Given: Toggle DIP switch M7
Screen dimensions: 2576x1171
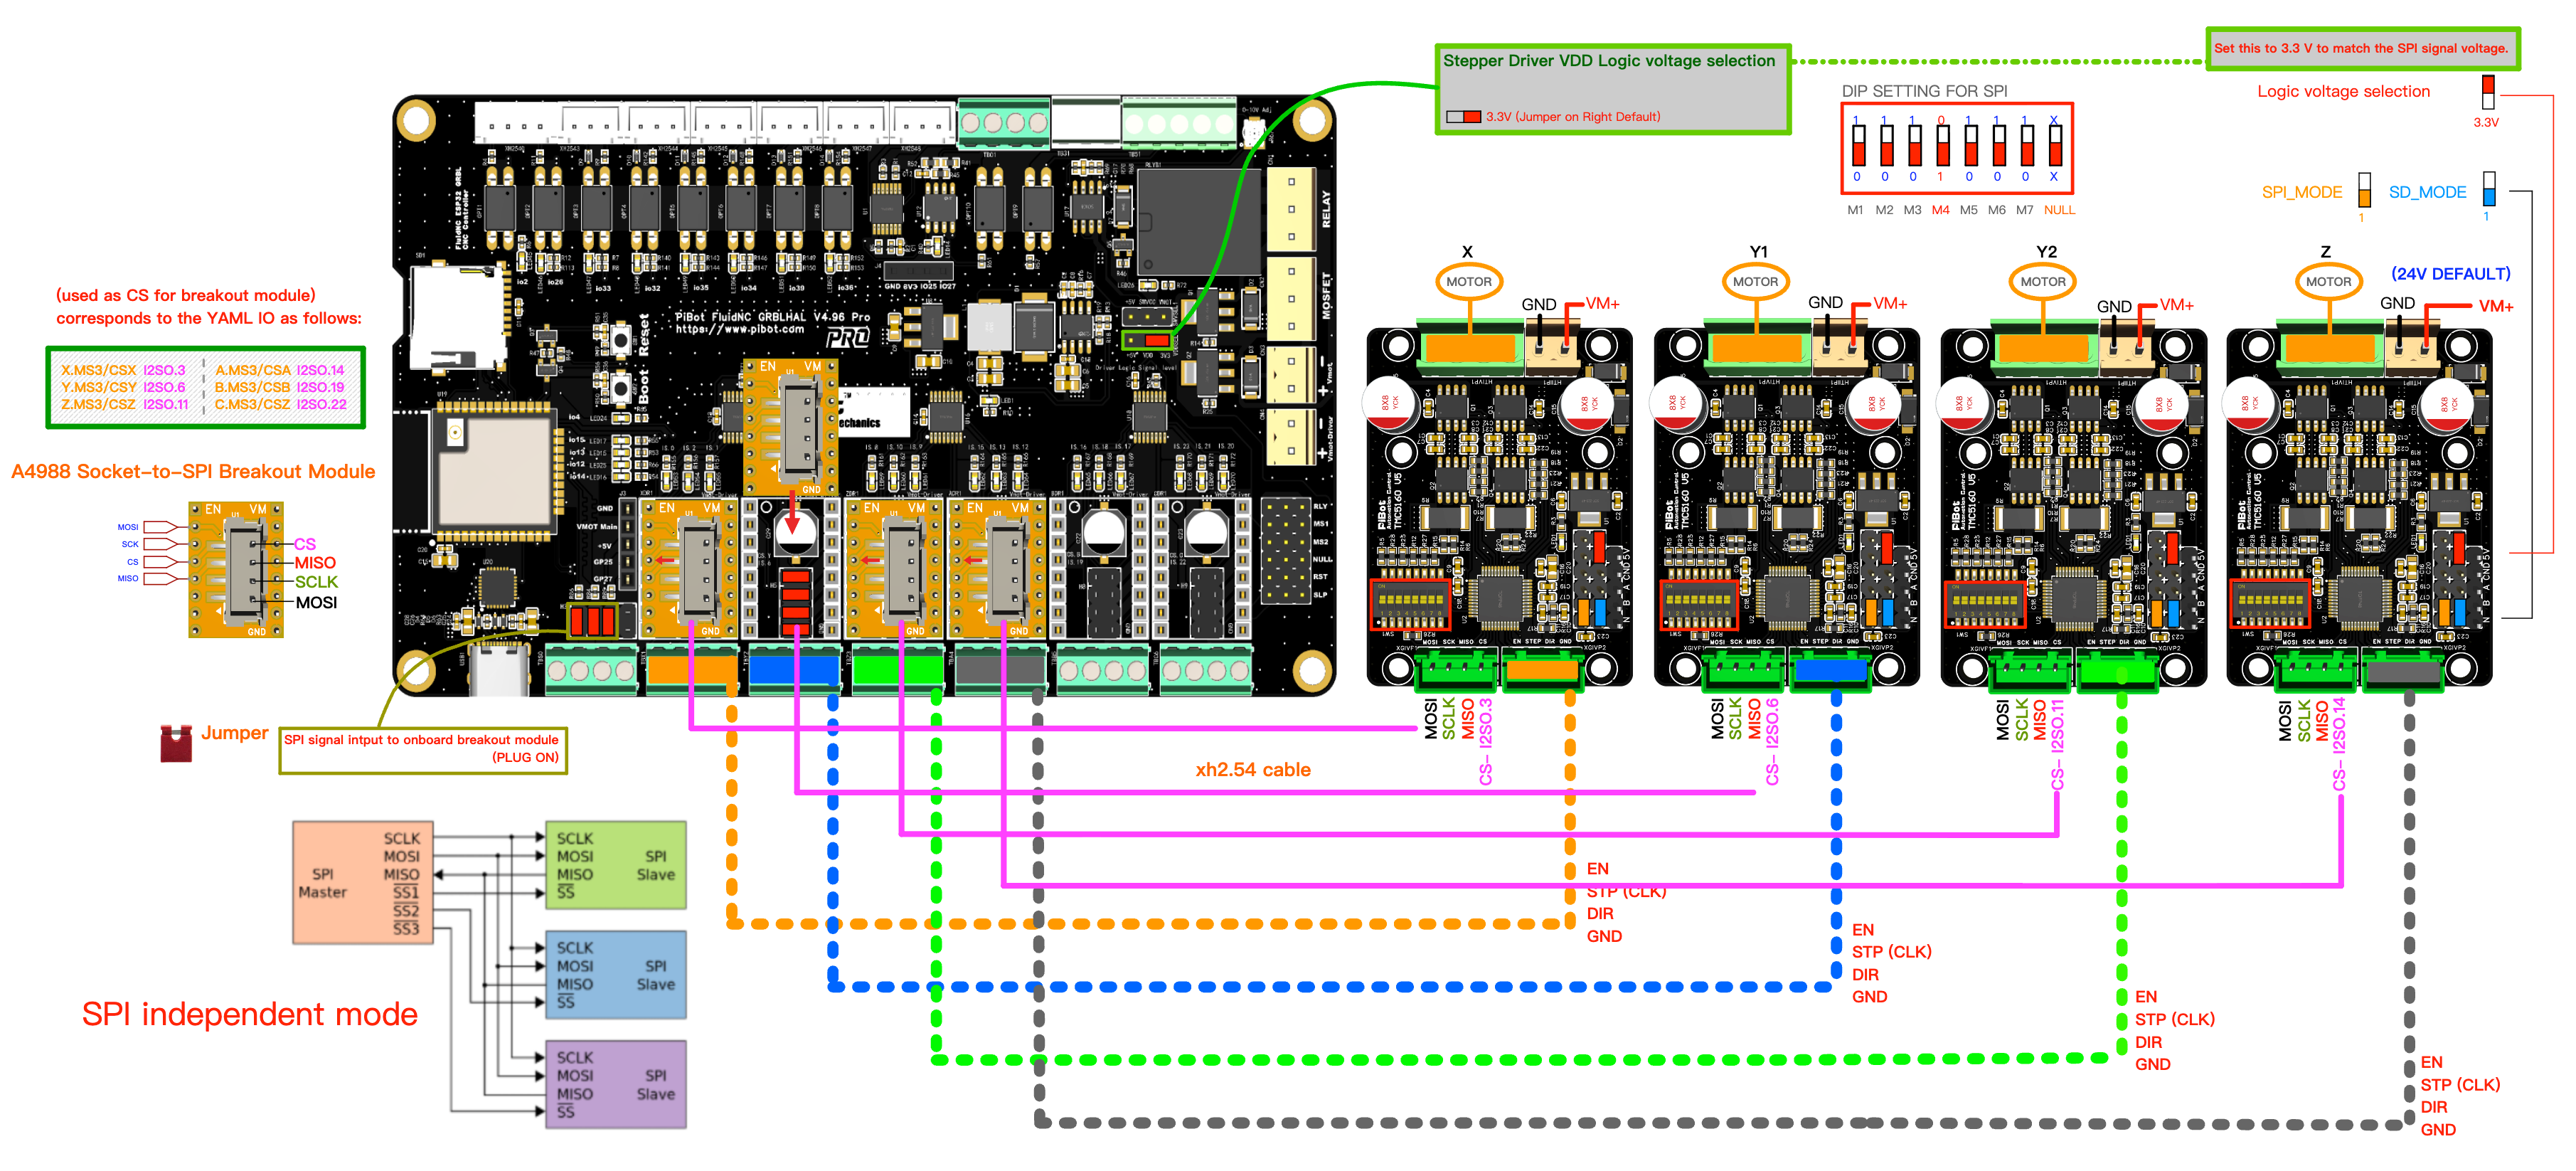Looking at the screenshot, I should pyautogui.click(x=2026, y=146).
